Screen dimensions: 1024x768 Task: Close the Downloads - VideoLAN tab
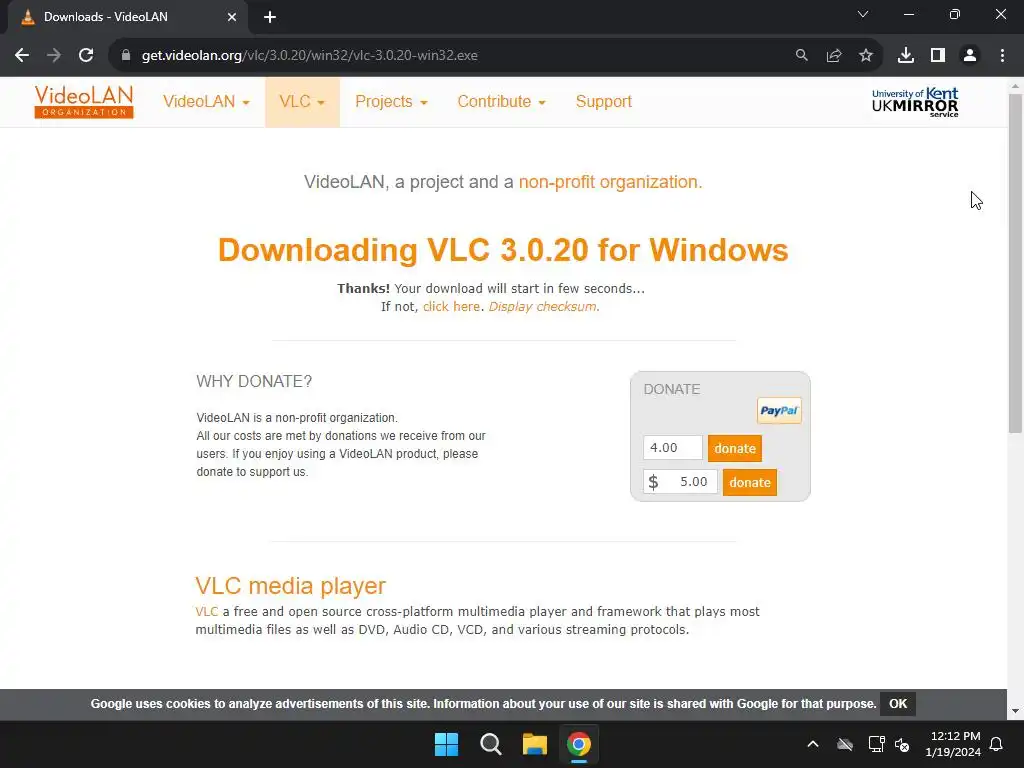click(x=232, y=17)
